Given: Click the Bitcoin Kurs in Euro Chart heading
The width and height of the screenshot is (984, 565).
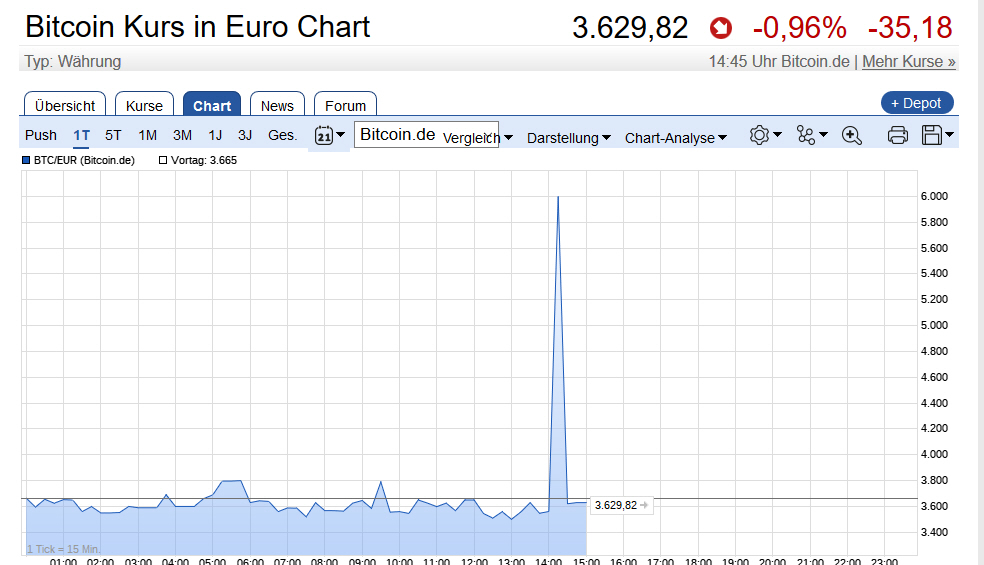Looking at the screenshot, I should coord(198,27).
